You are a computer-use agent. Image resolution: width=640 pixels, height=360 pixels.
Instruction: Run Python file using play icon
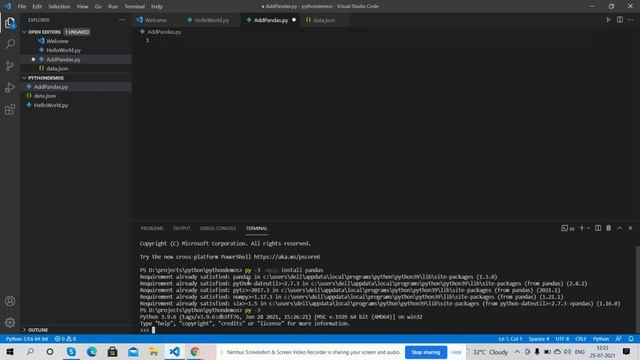pos(609,20)
